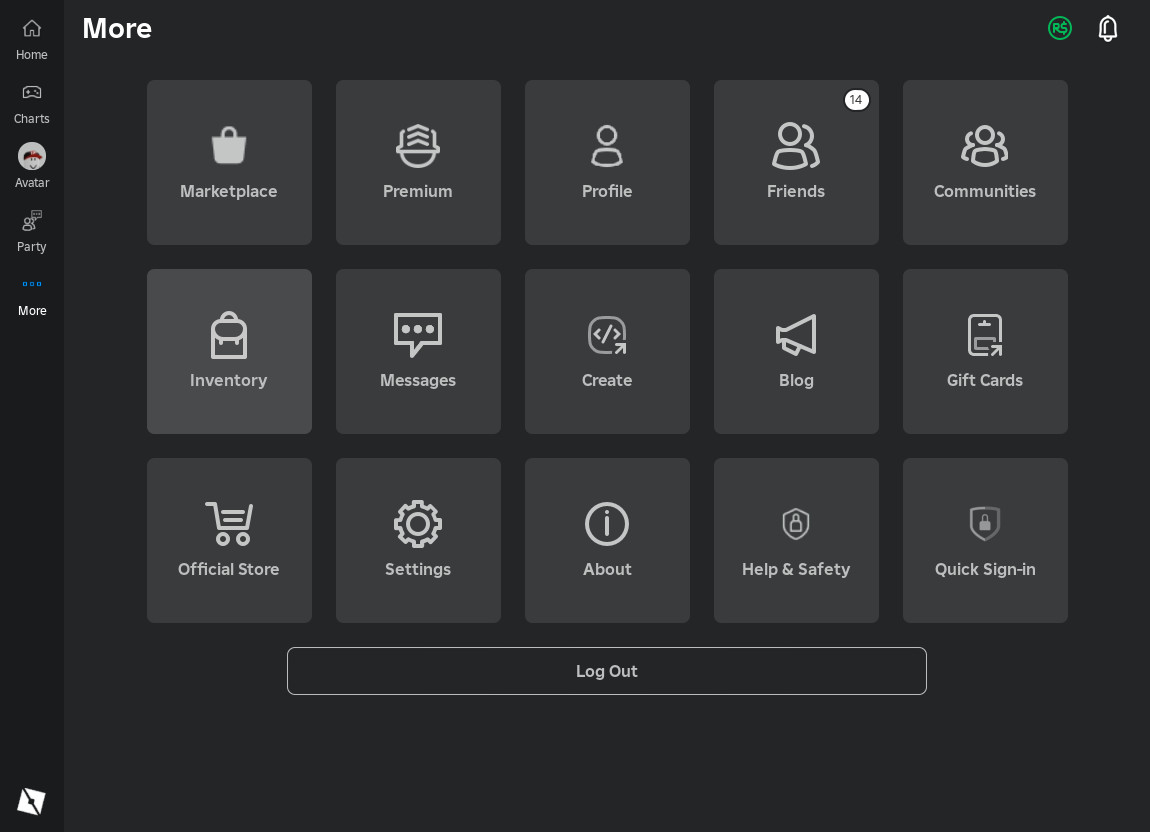Open the Messages icon
This screenshot has height=832, width=1150.
pyautogui.click(x=418, y=351)
